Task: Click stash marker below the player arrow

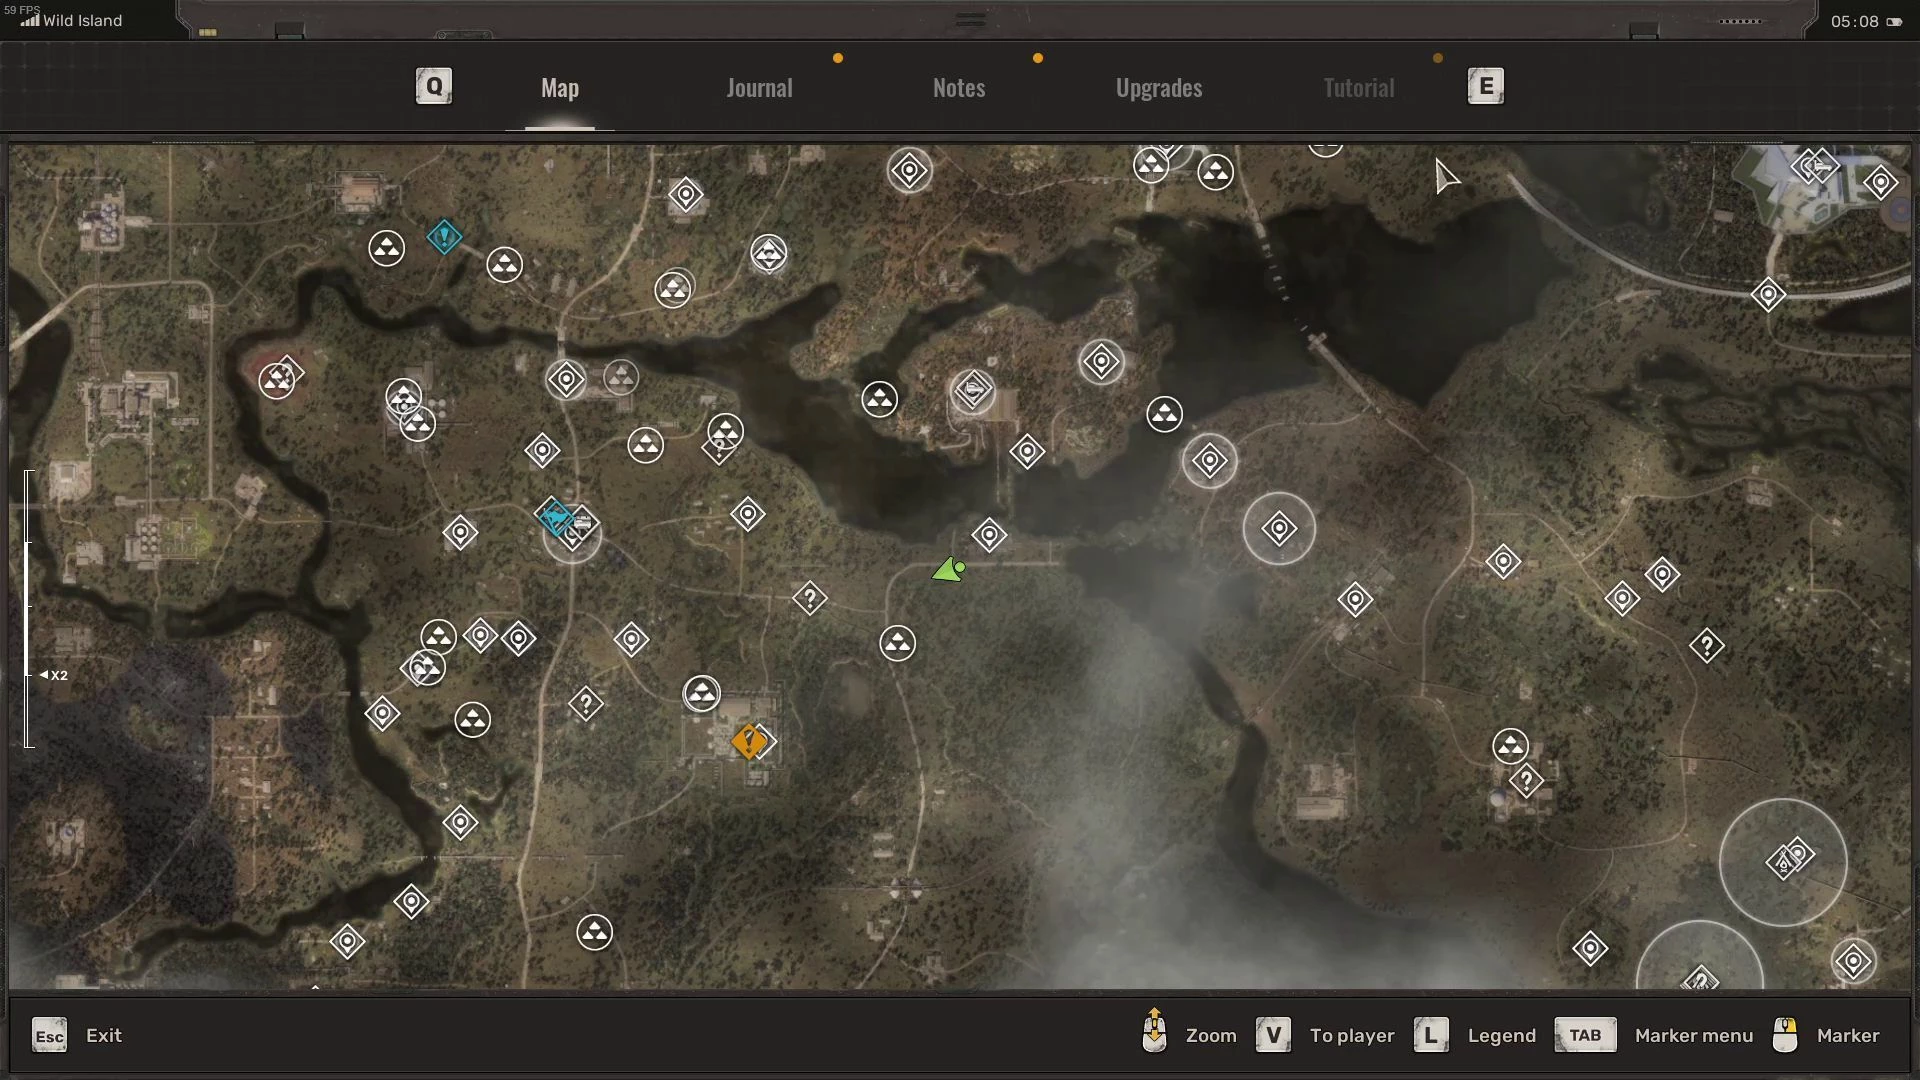Action: pos(897,643)
